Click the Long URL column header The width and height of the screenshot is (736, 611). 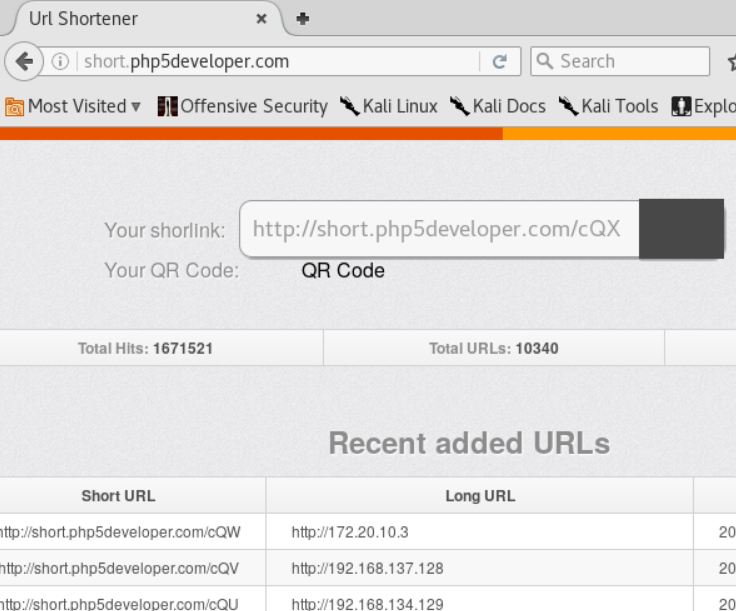(479, 496)
